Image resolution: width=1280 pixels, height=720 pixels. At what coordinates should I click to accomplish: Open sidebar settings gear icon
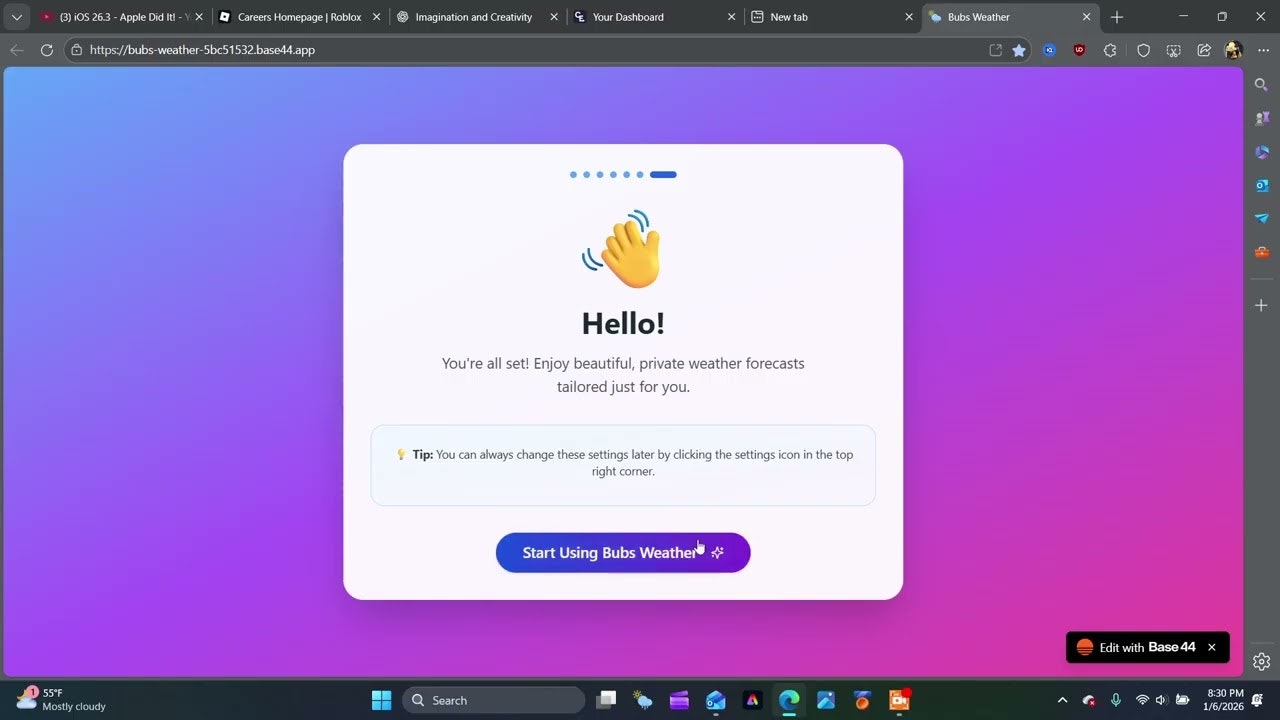[1262, 661]
